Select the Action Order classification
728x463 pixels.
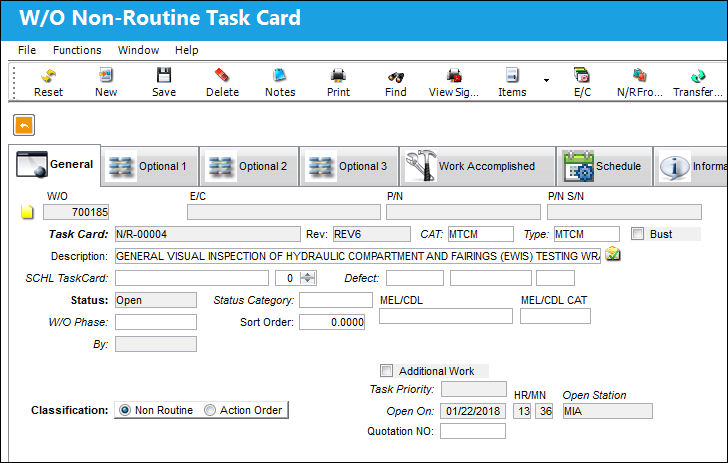point(210,410)
